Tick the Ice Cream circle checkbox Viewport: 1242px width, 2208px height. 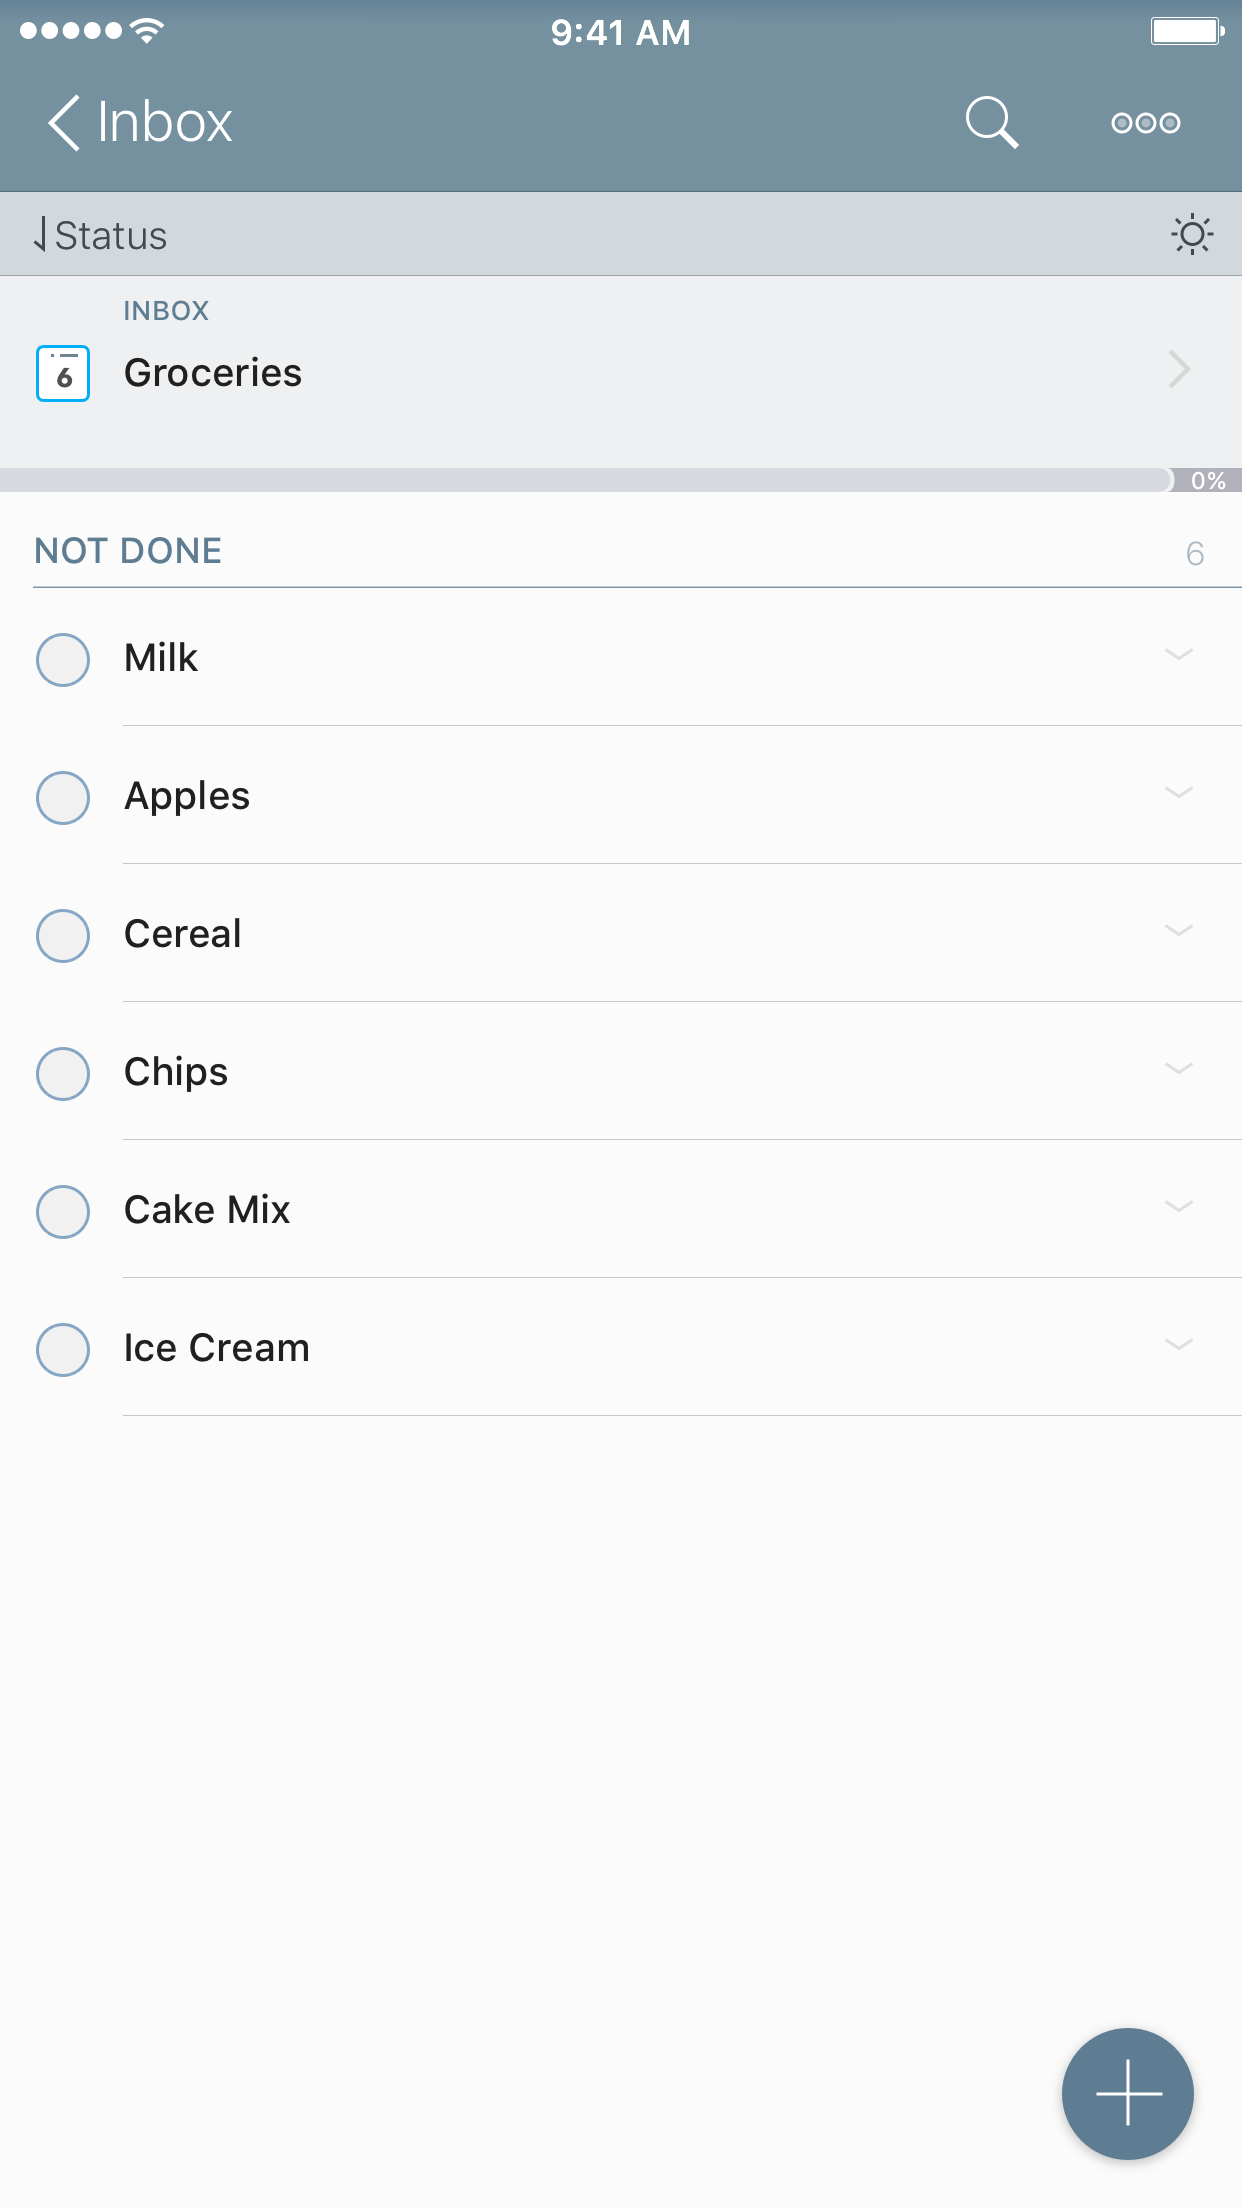63,1349
